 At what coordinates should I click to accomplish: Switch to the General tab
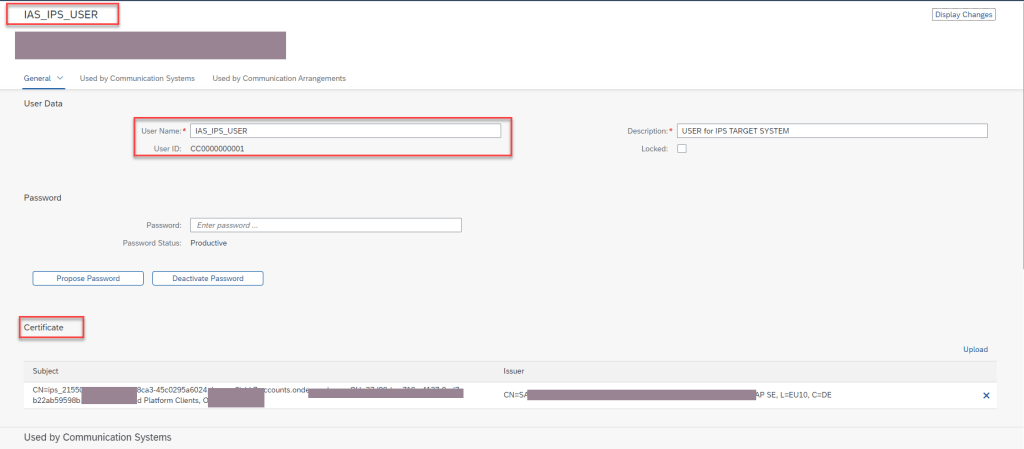pos(37,78)
